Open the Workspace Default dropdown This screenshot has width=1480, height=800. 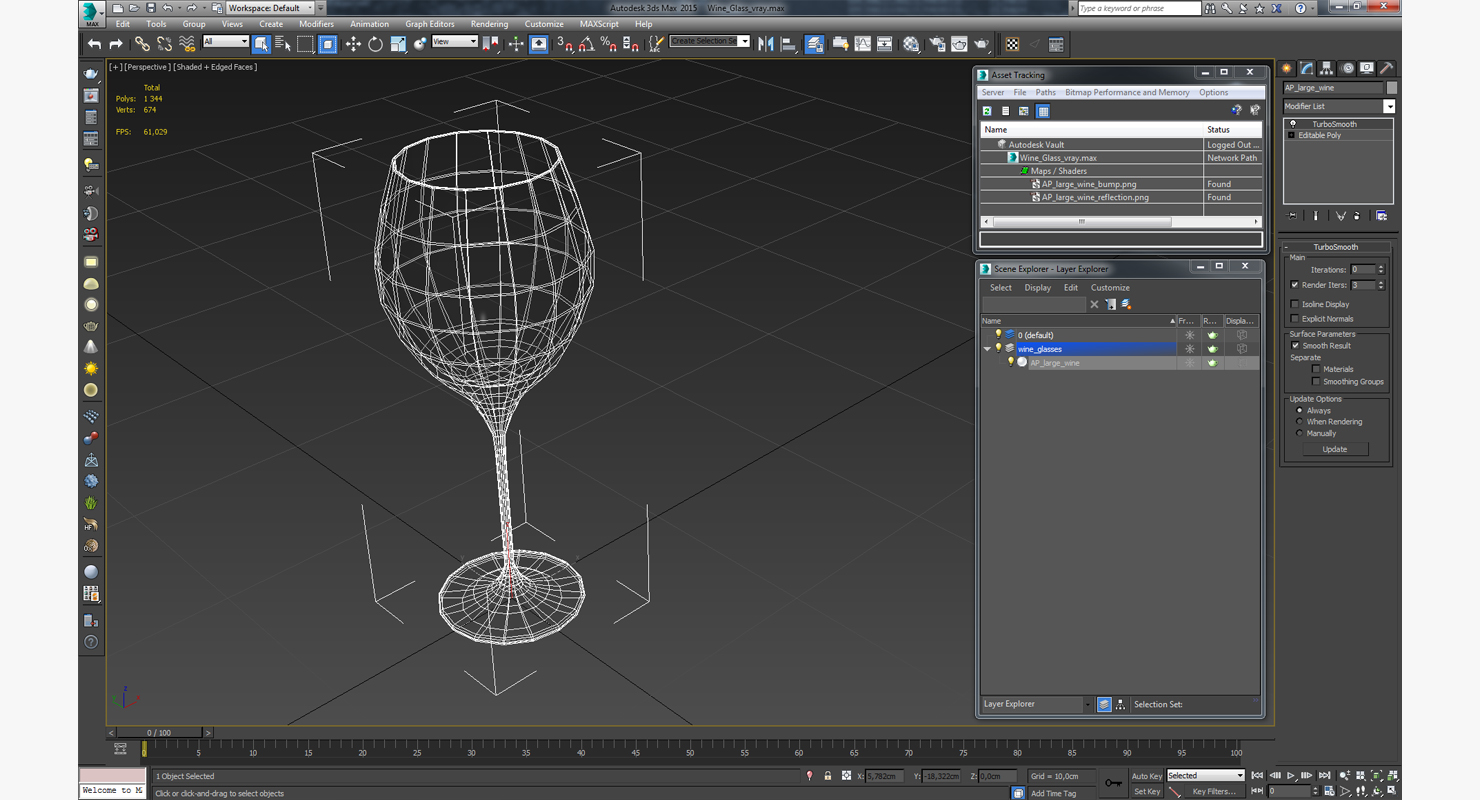[270, 8]
